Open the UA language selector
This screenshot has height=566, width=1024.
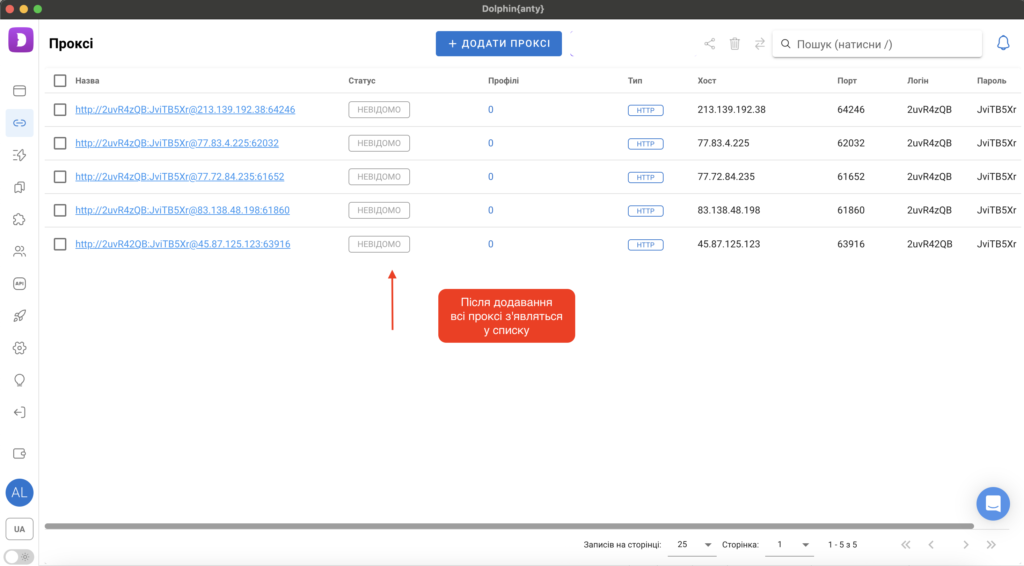(x=19, y=528)
